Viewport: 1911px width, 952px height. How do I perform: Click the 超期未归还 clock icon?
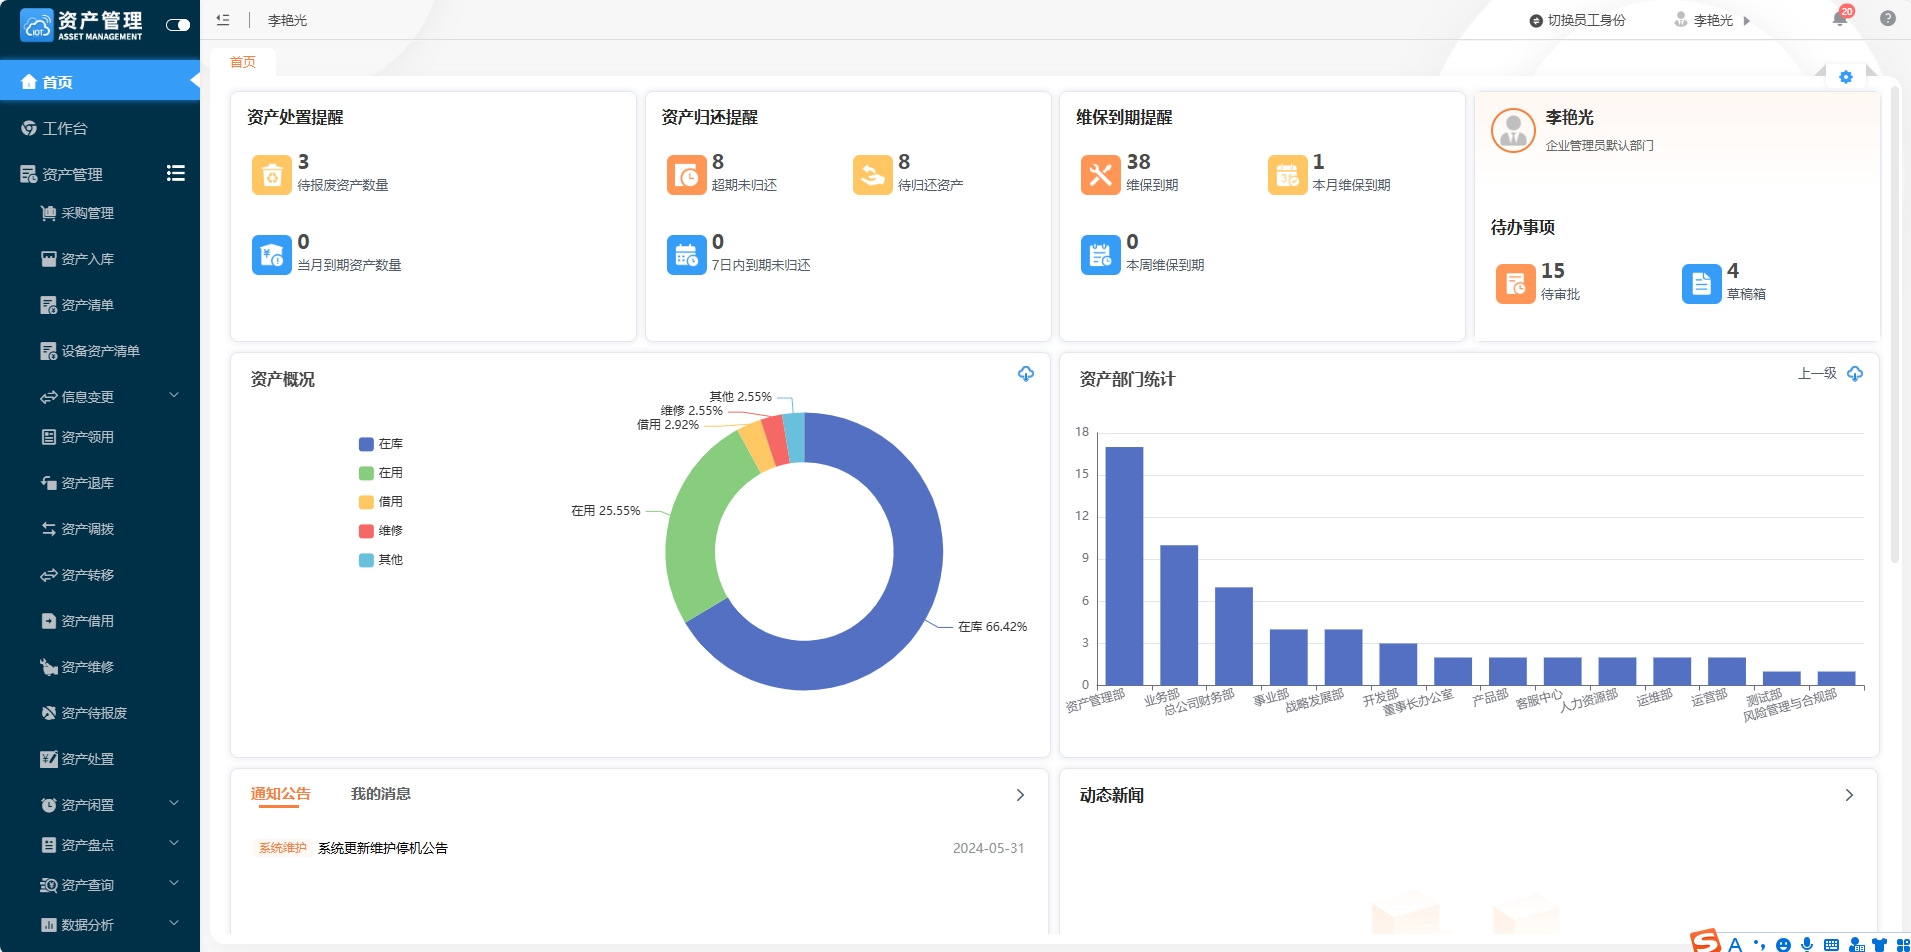(686, 175)
